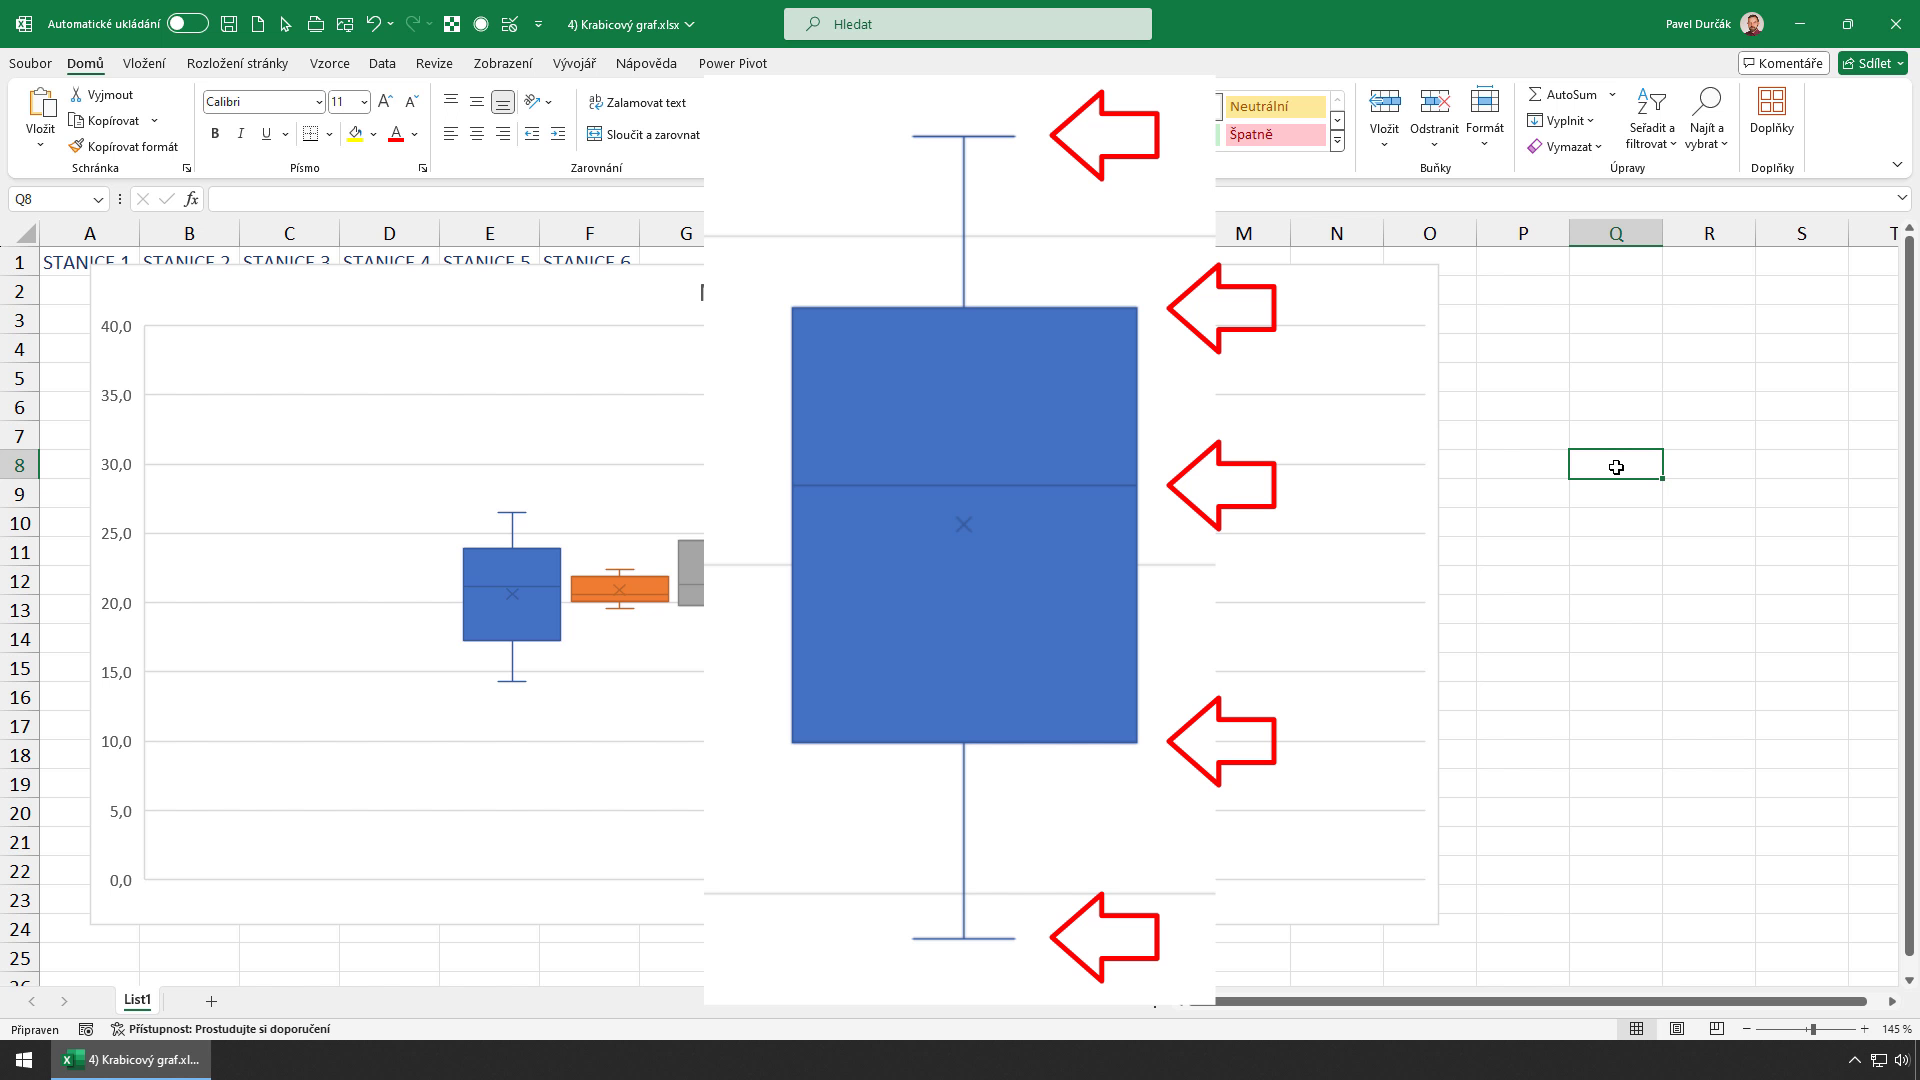Apply the Špatně cell style
The height and width of the screenshot is (1080, 1920).
click(x=1275, y=134)
